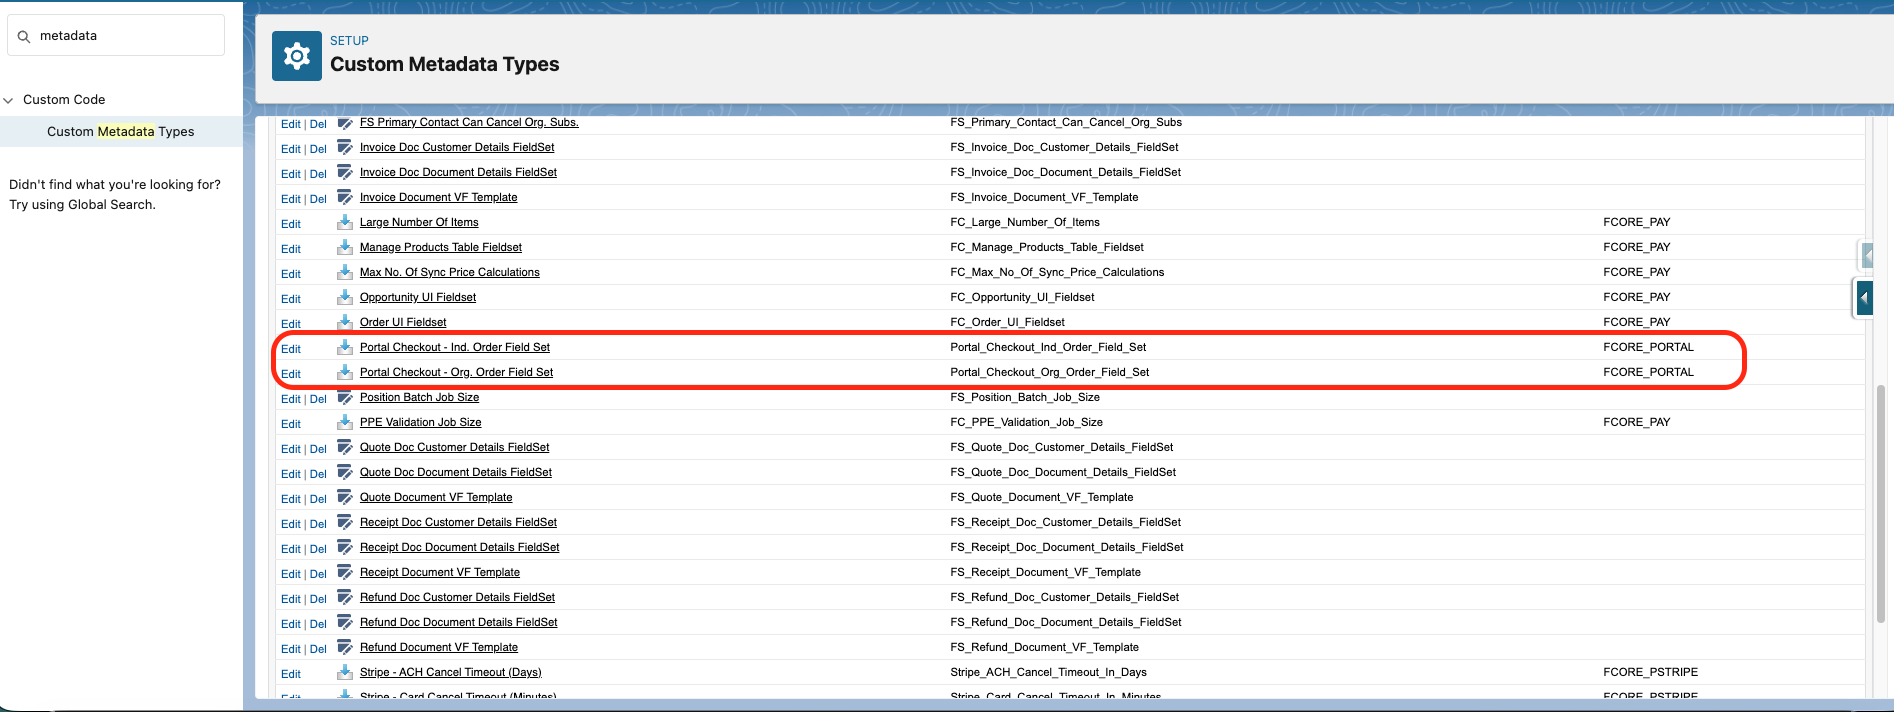This screenshot has height=712, width=1894.
Task: Delete Position Batch Job Size entry
Action: coord(318,399)
